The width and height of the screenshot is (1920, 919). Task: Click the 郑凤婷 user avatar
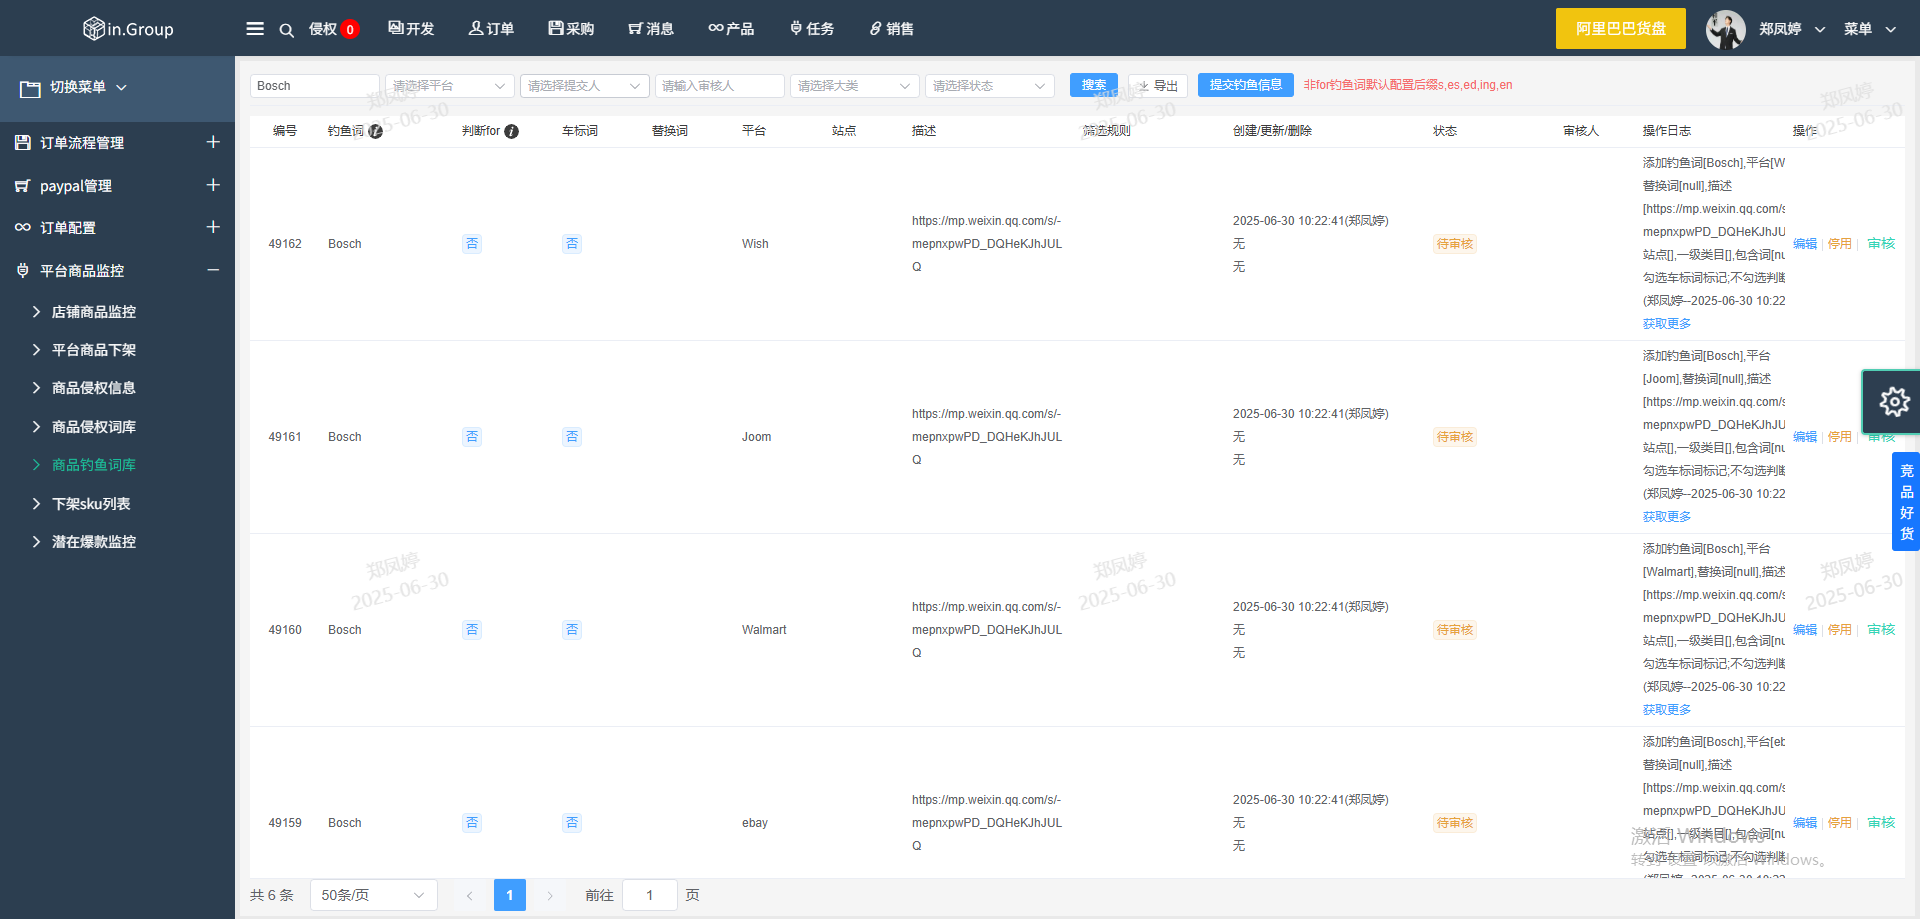pos(1725,29)
